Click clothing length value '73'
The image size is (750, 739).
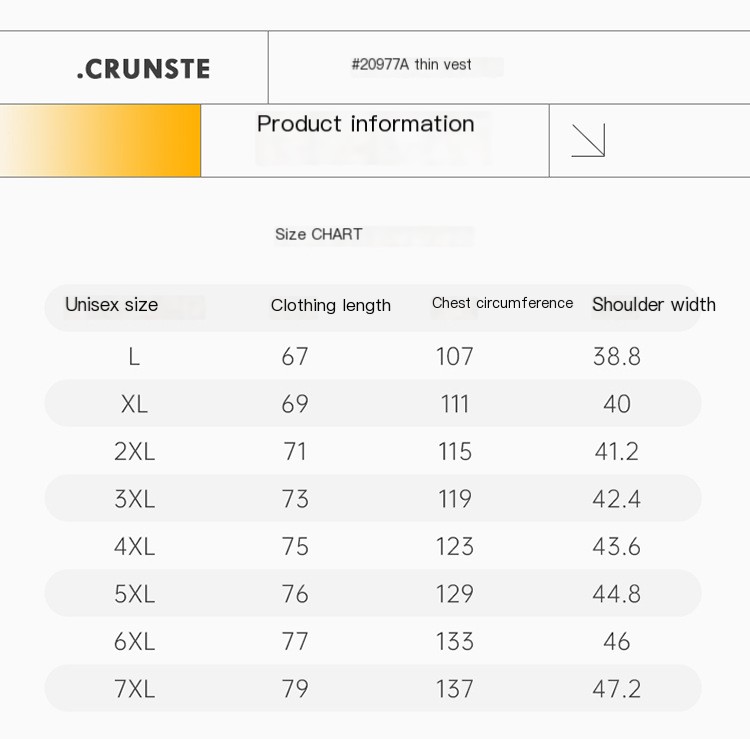click(295, 499)
